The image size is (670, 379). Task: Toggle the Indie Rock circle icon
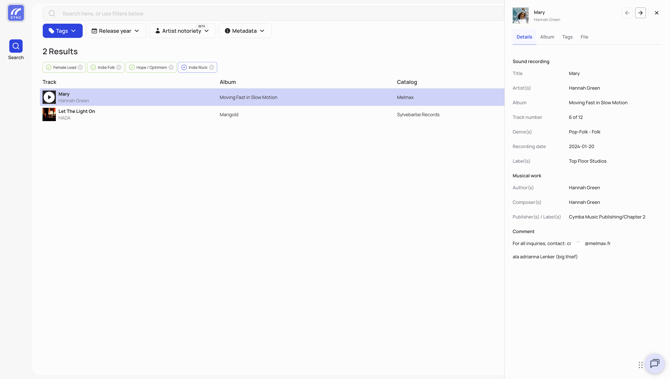[184, 68]
